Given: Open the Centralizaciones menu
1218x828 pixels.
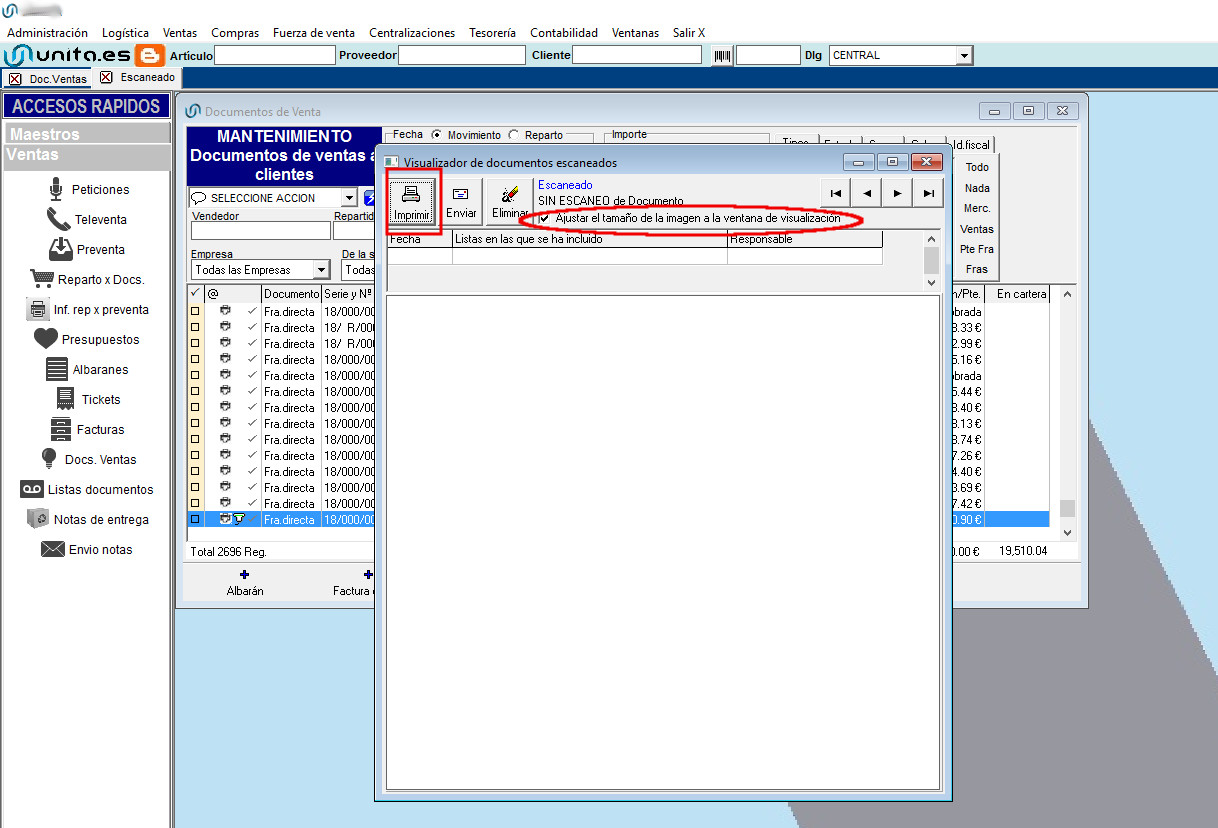Looking at the screenshot, I should coord(412,33).
